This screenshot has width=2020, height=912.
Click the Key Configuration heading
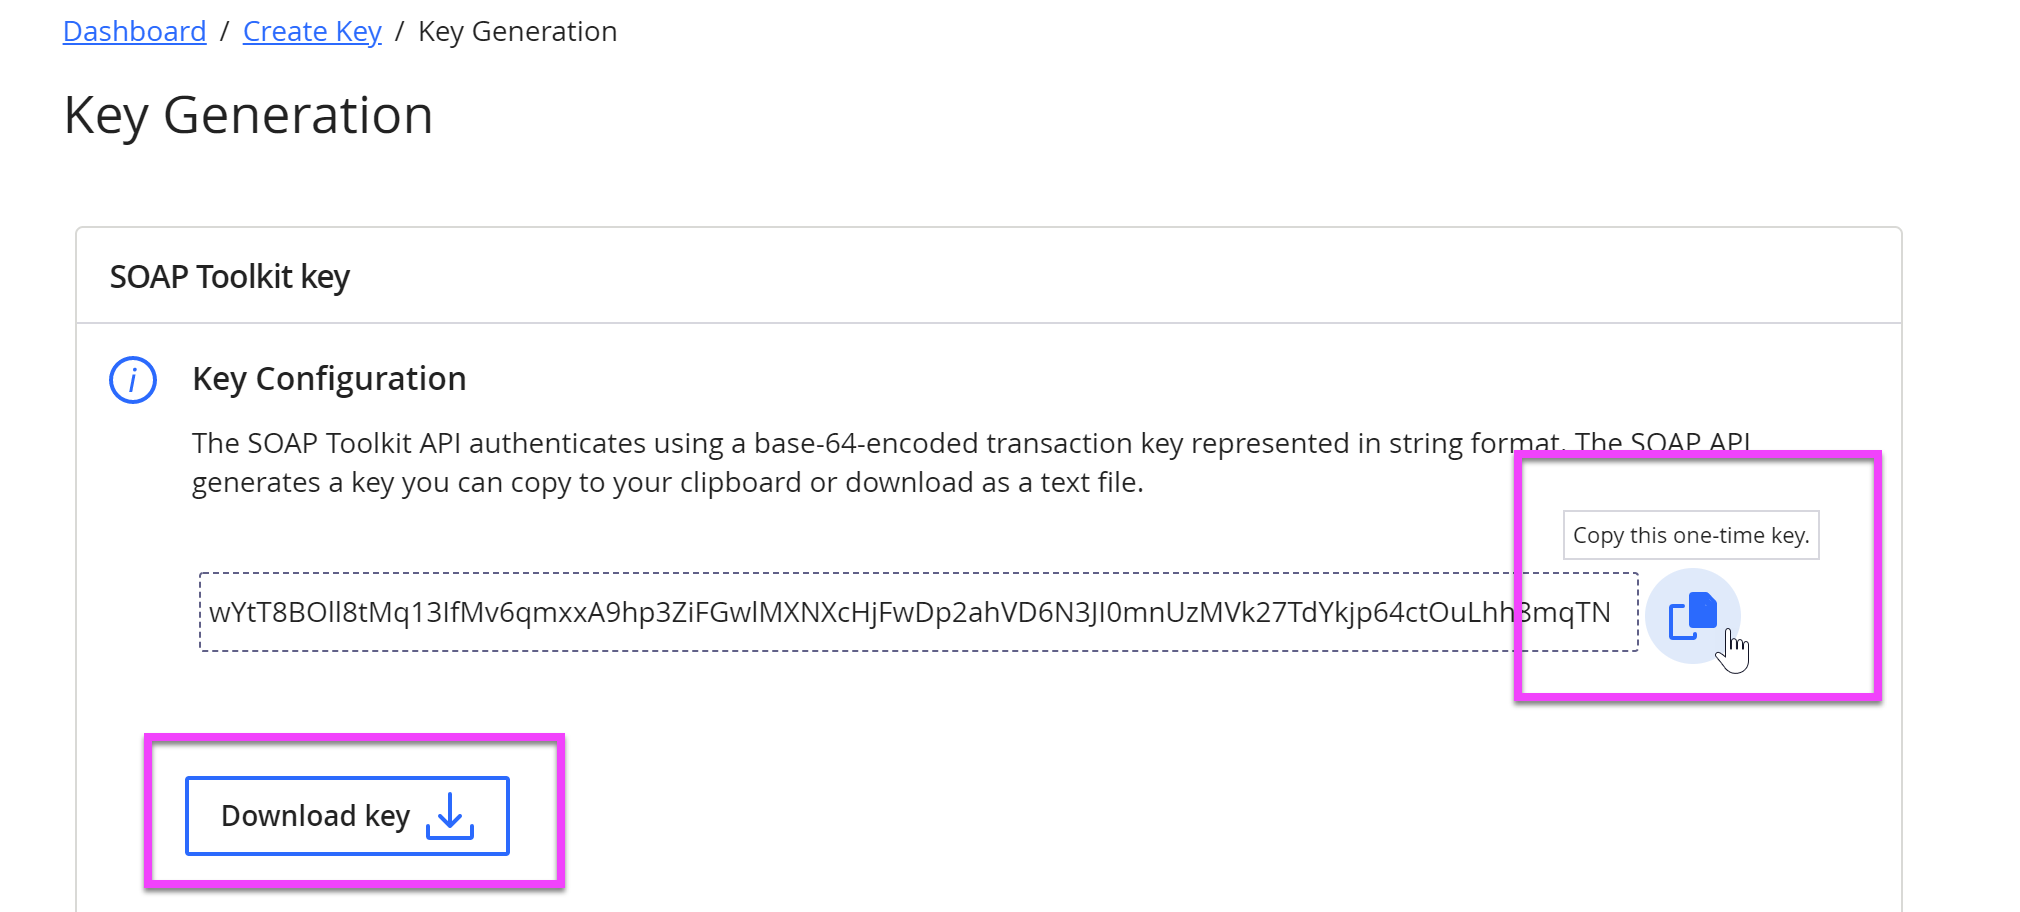point(329,379)
